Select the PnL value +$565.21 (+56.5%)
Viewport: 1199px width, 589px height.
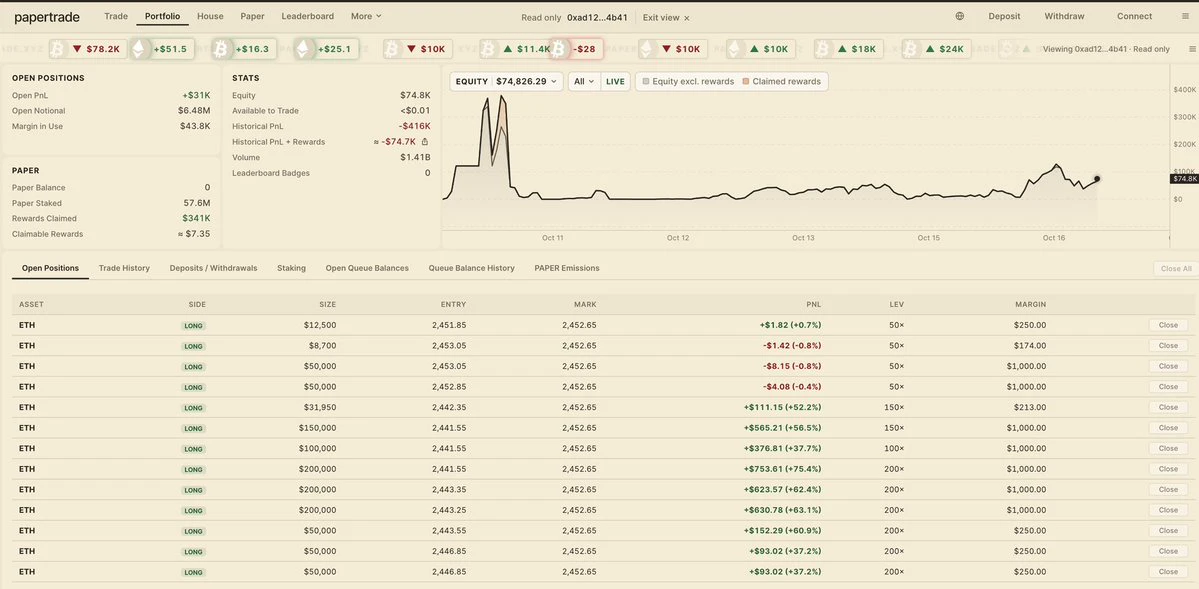782,428
